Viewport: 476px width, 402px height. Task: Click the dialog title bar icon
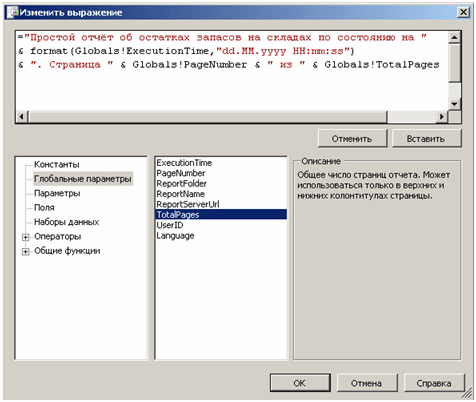click(13, 12)
